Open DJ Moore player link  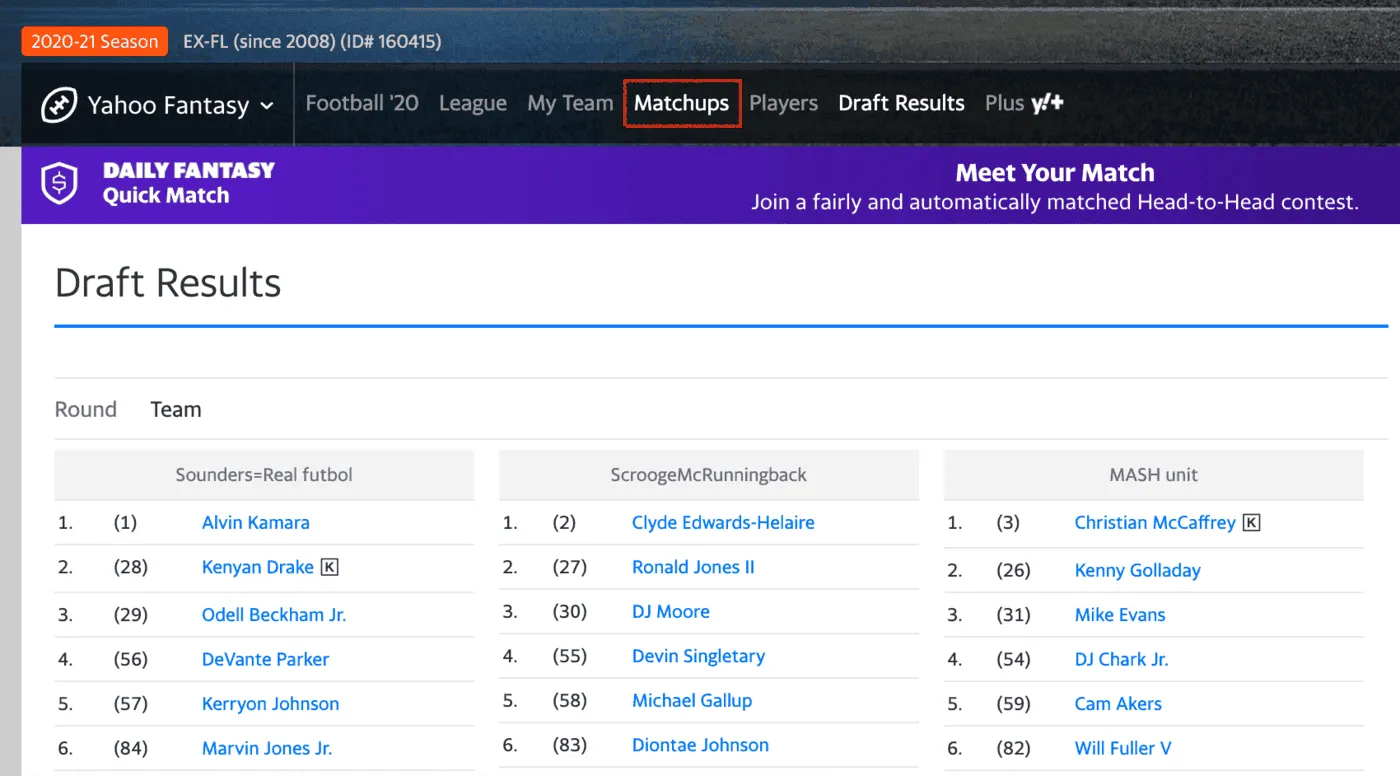(671, 611)
